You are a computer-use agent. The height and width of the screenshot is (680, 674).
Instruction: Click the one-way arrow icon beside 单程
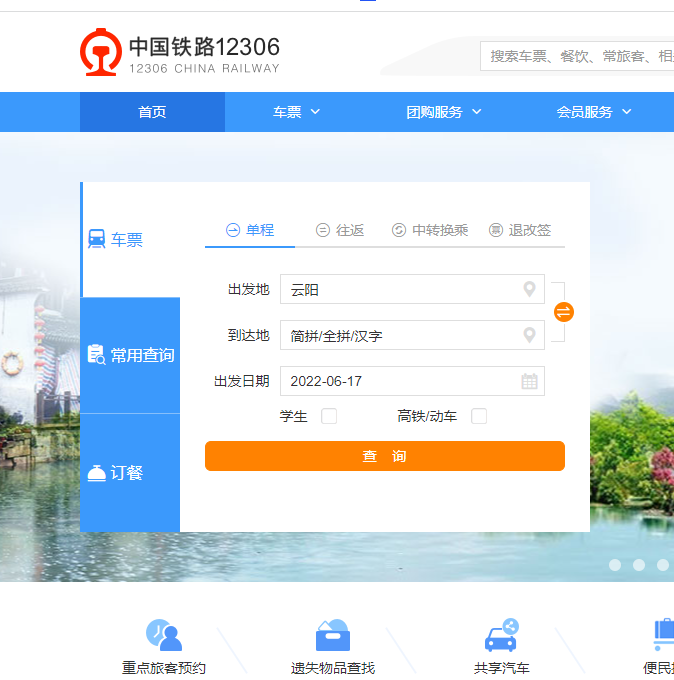pyautogui.click(x=233, y=230)
